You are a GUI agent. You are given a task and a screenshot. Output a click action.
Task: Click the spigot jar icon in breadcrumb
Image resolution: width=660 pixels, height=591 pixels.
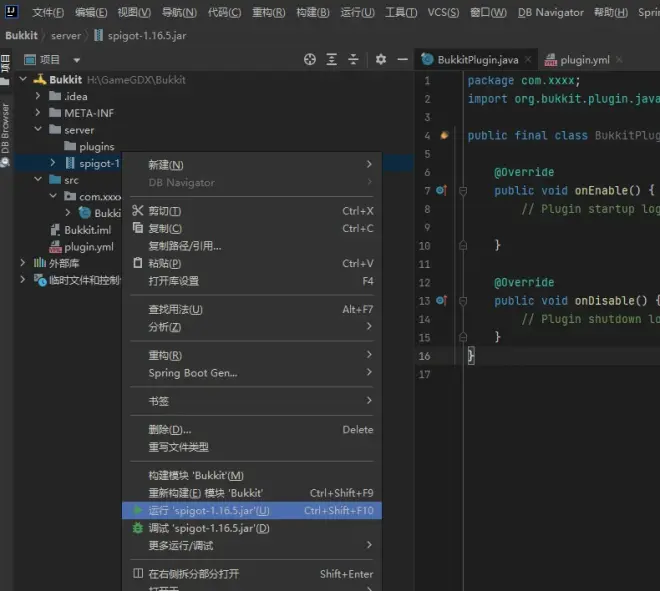[x=98, y=35]
